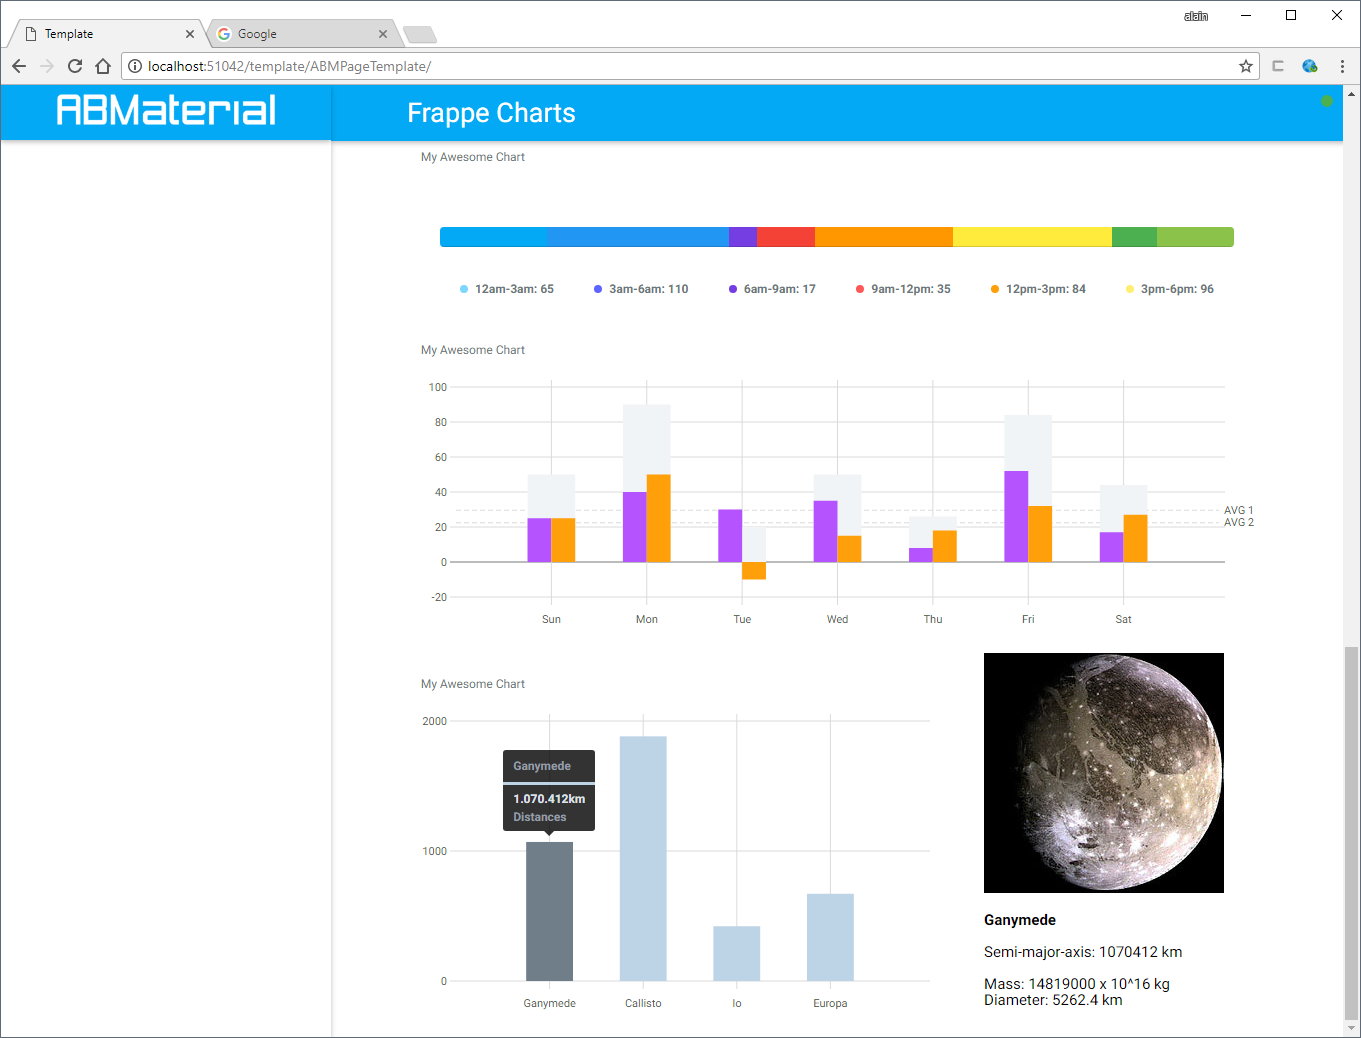Click the 6am-9am purple percentage bar segment
This screenshot has width=1361, height=1038.
[743, 237]
